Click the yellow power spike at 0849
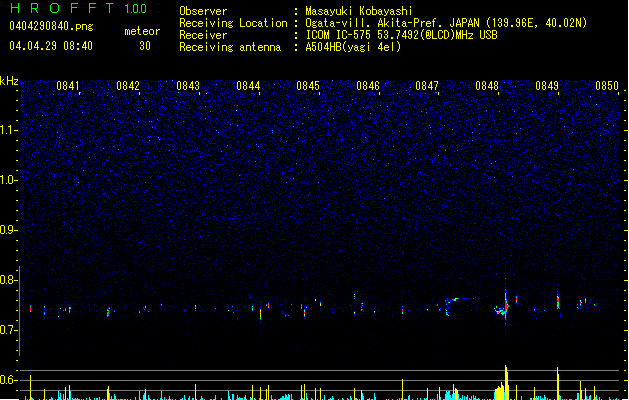The width and height of the screenshot is (629, 400). click(x=558, y=383)
